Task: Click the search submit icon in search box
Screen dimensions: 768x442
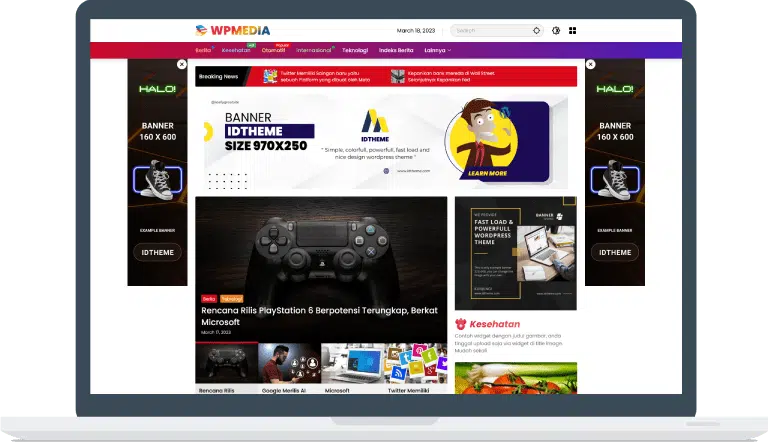Action: (x=536, y=30)
